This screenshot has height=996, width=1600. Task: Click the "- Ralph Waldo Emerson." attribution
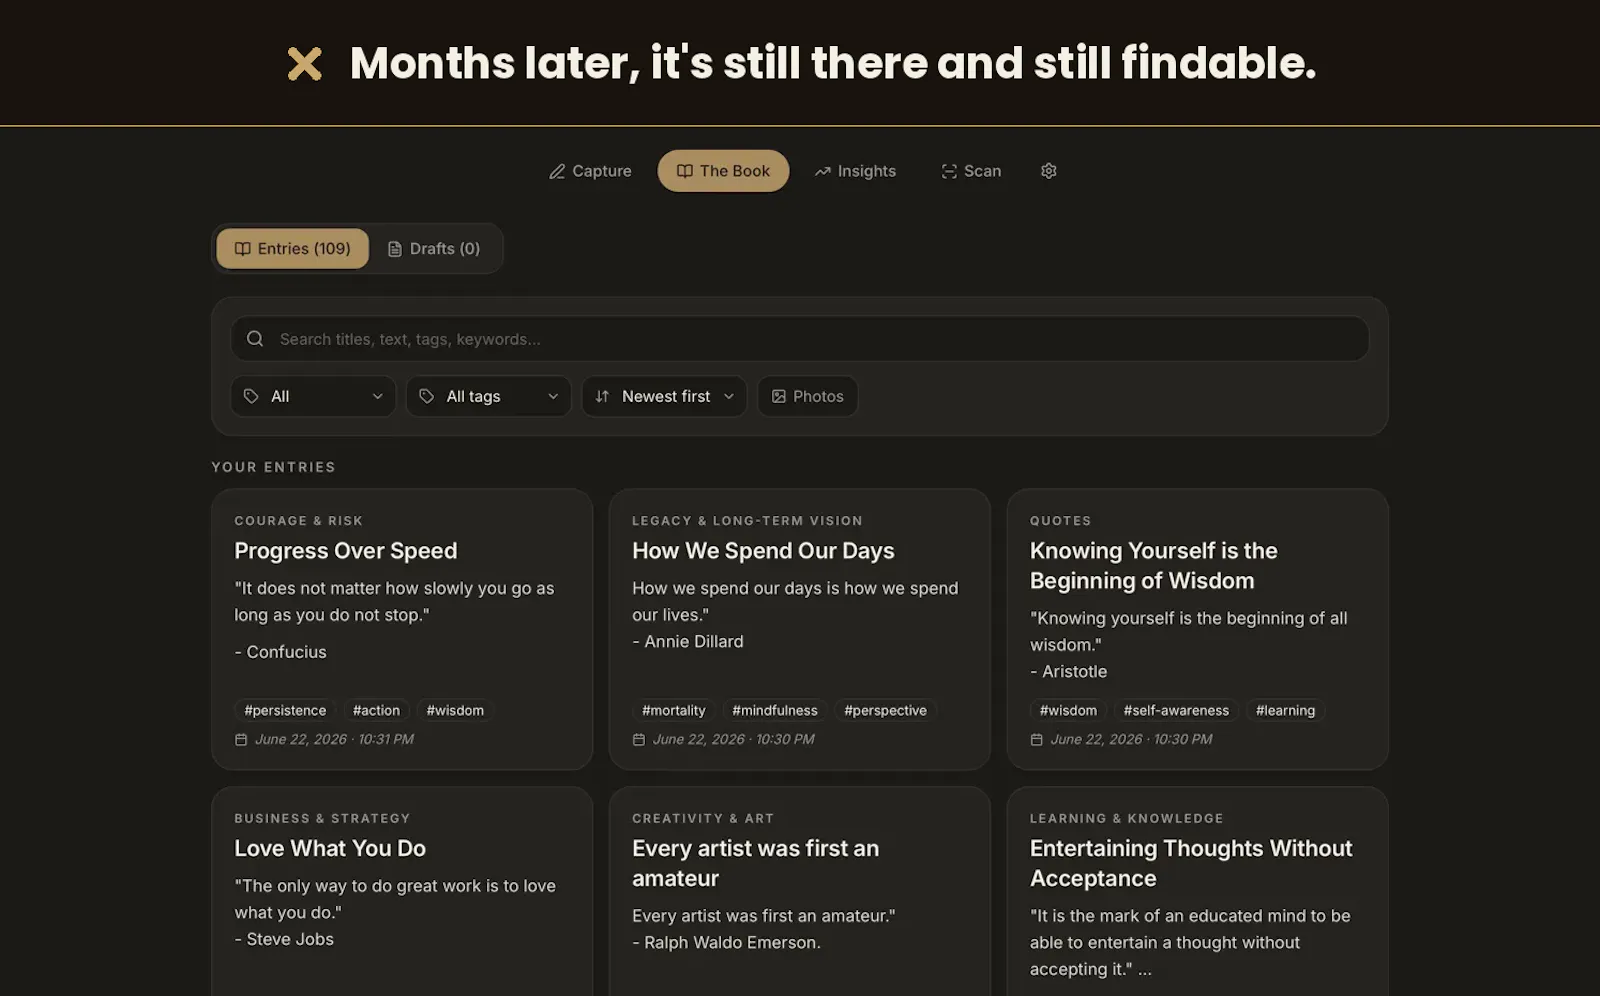coord(726,943)
